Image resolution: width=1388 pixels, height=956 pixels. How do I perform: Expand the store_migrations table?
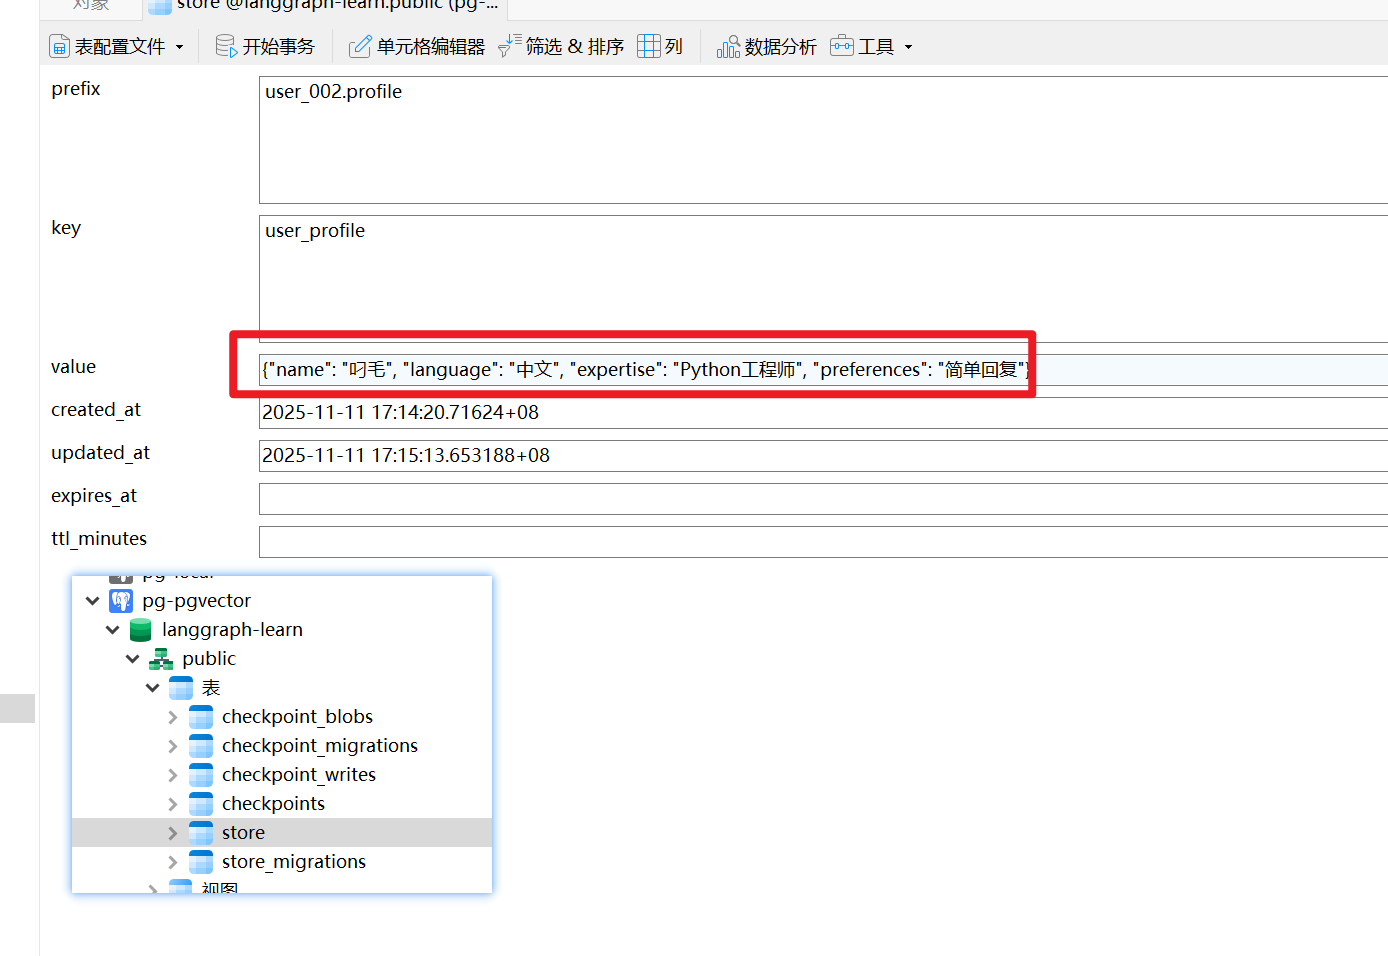coord(172,862)
